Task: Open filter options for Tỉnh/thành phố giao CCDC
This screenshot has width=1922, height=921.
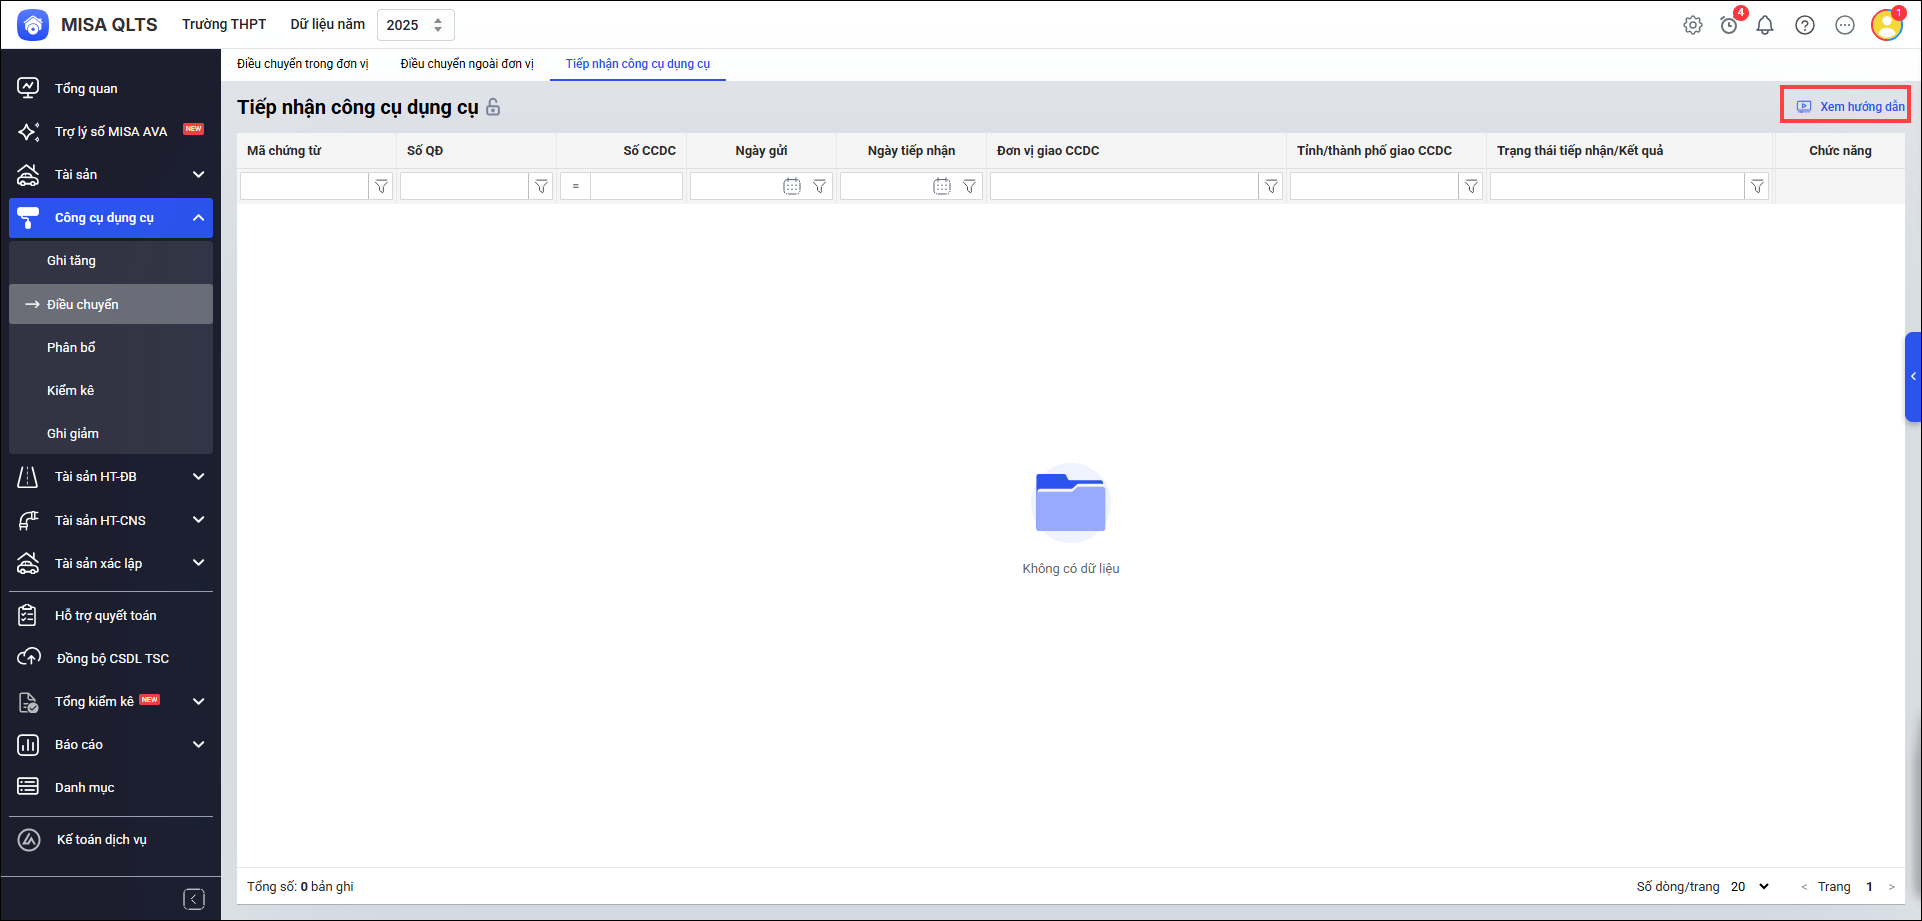Action: pyautogui.click(x=1471, y=186)
